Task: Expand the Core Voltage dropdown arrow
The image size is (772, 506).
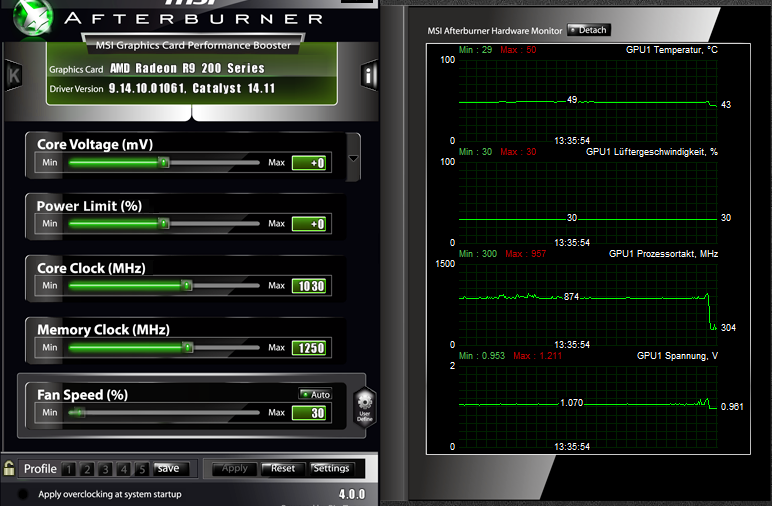Action: coord(353,158)
